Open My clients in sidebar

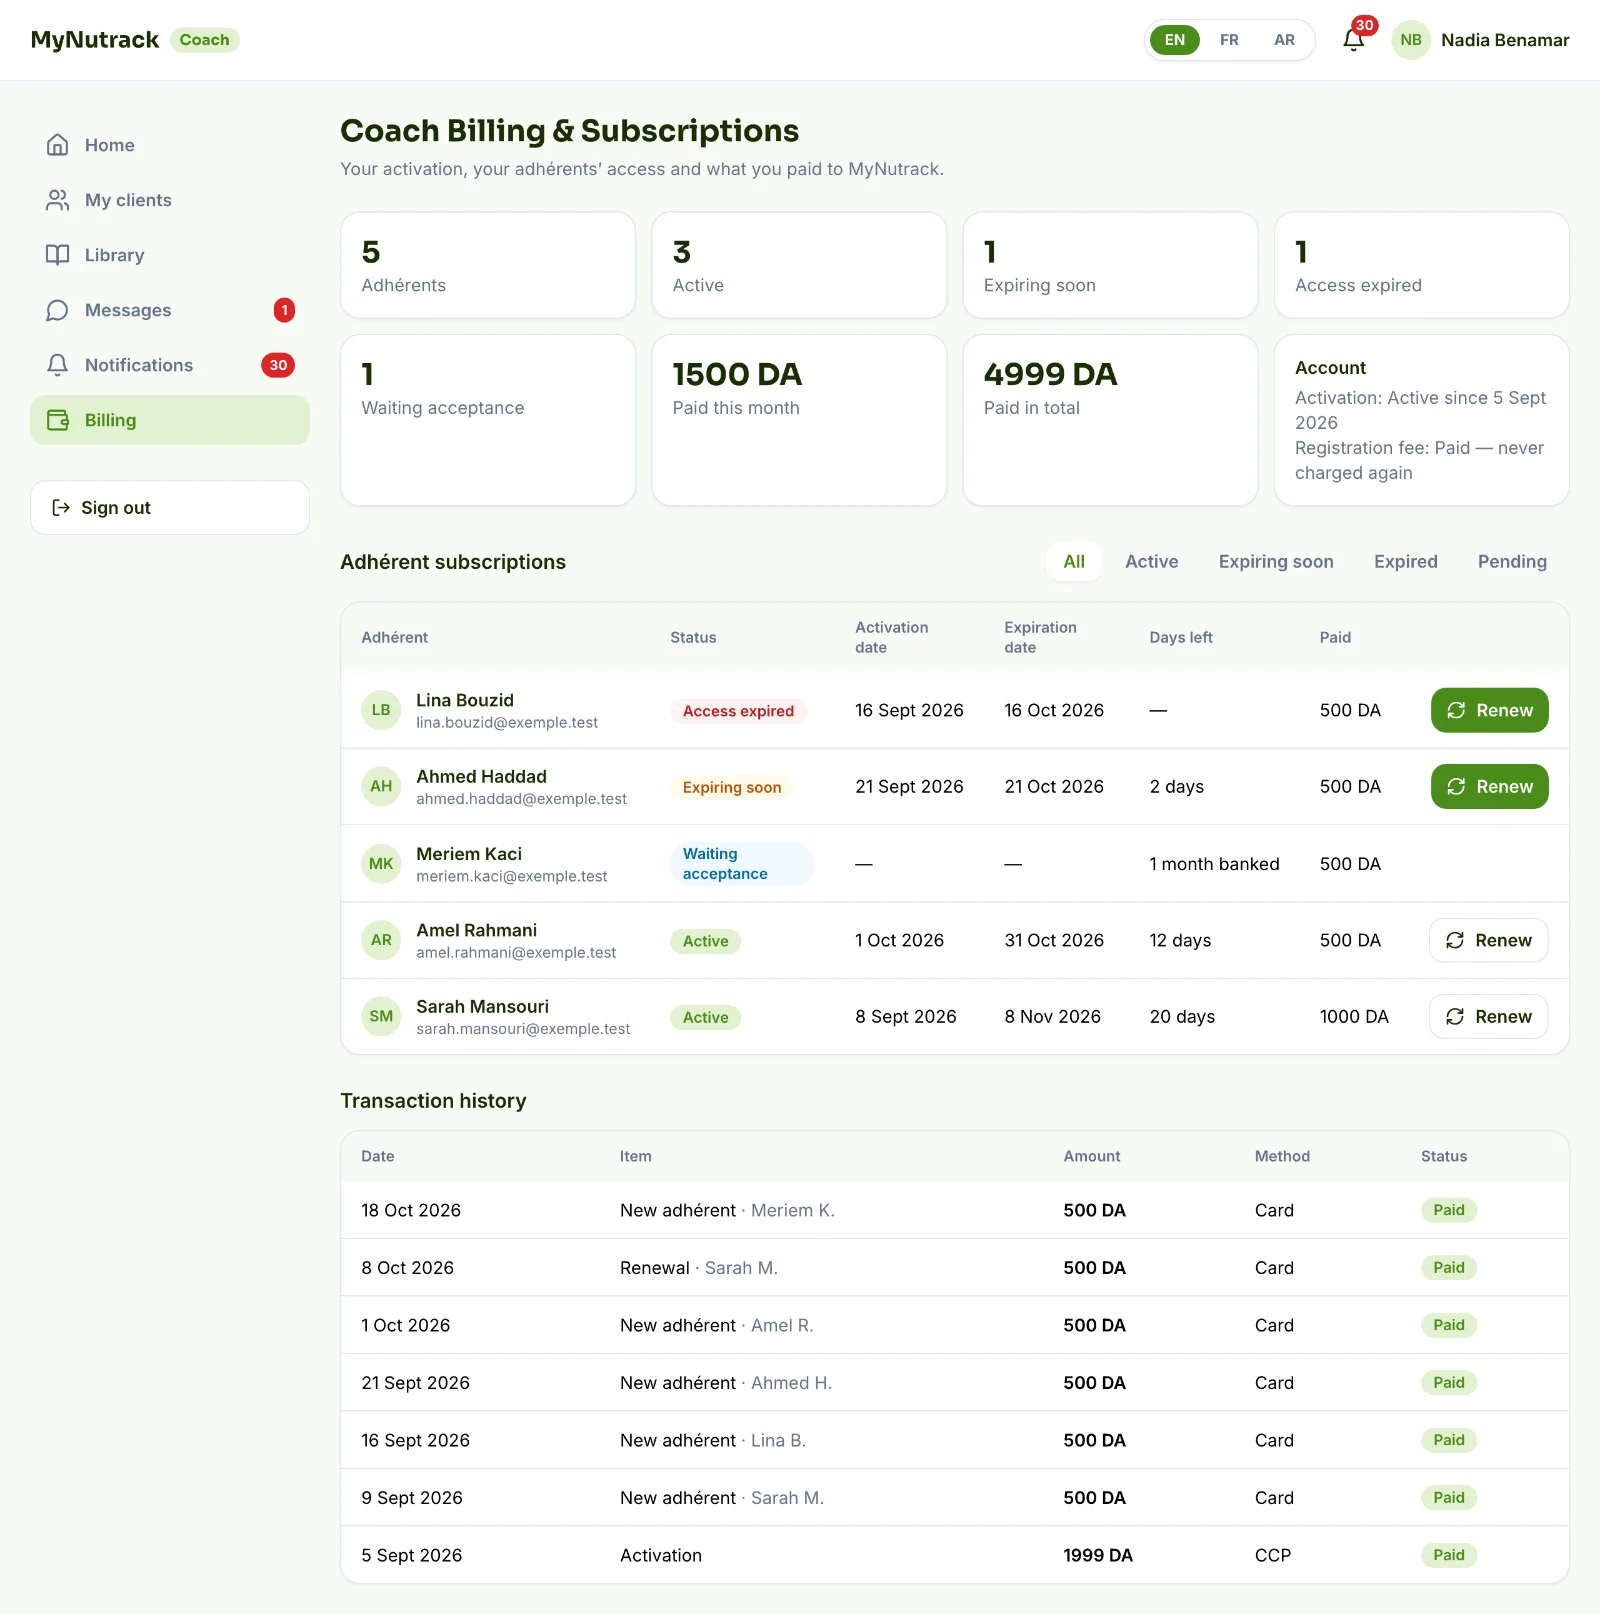pos(170,200)
